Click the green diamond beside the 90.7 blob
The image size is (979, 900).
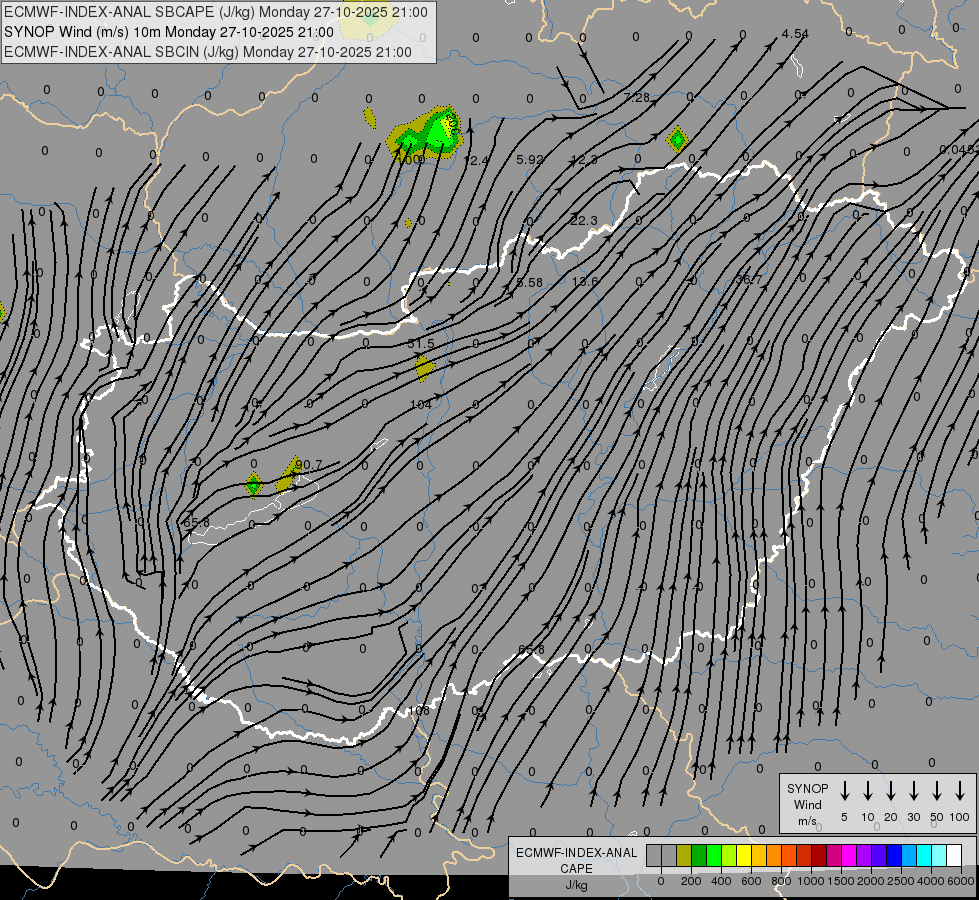[253, 485]
